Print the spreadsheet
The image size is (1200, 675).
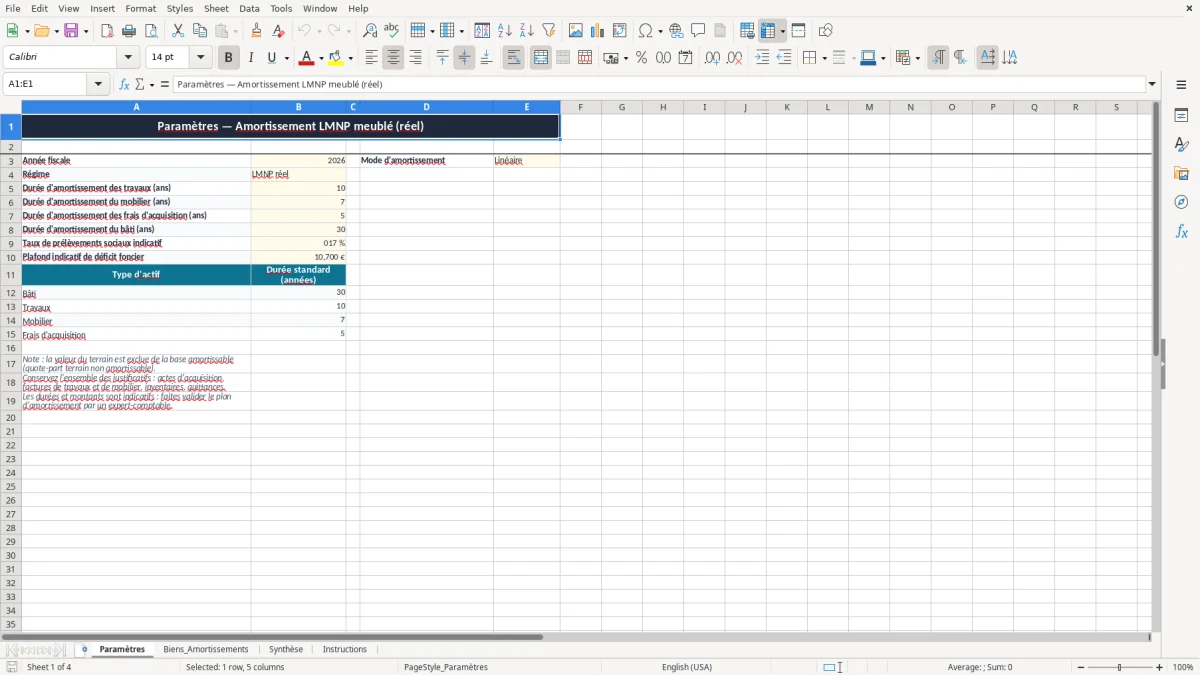[129, 31]
